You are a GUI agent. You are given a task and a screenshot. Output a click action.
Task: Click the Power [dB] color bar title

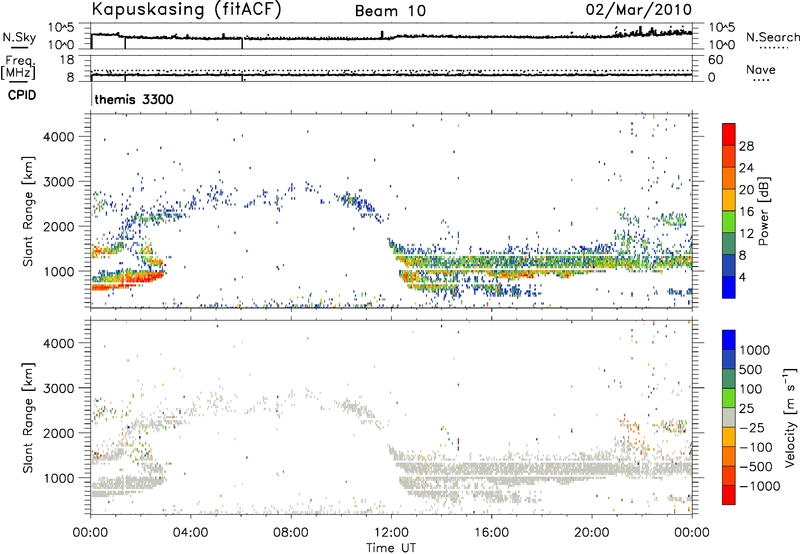pyautogui.click(x=763, y=211)
